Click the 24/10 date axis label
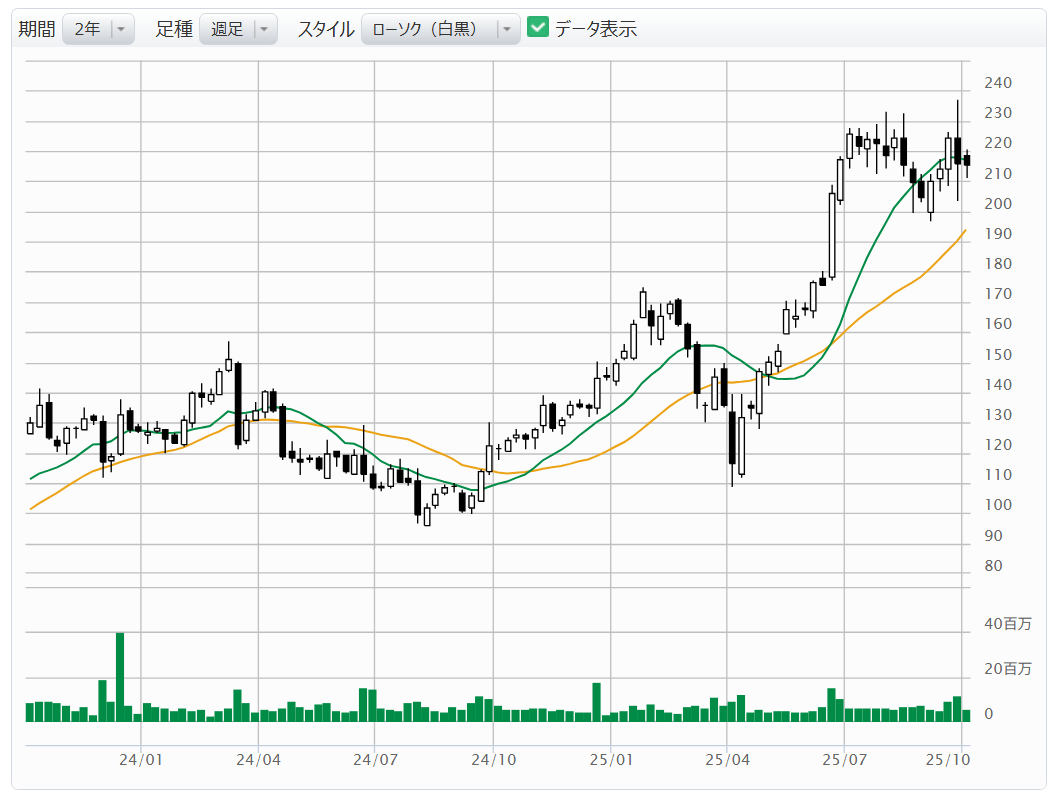 pyautogui.click(x=493, y=759)
